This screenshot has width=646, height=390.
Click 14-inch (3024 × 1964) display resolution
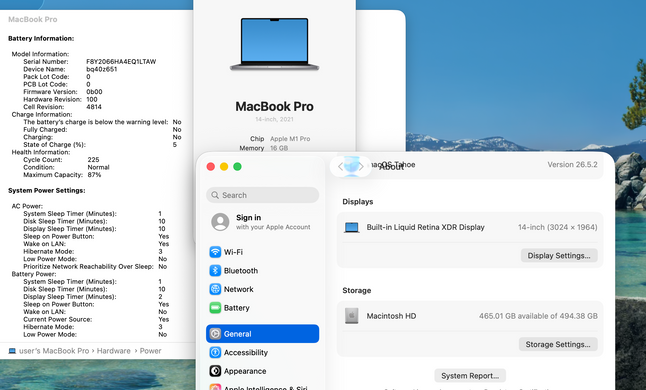(x=558, y=227)
